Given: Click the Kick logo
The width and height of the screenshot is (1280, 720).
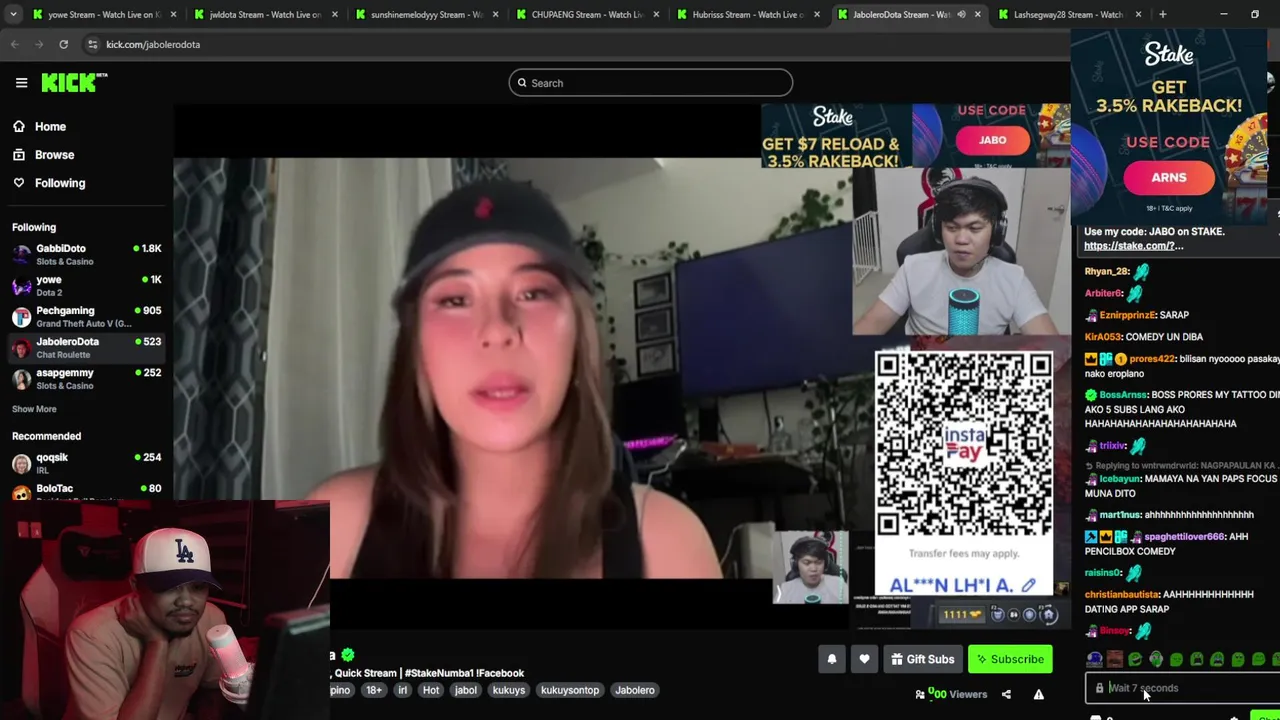Looking at the screenshot, I should 73,83.
